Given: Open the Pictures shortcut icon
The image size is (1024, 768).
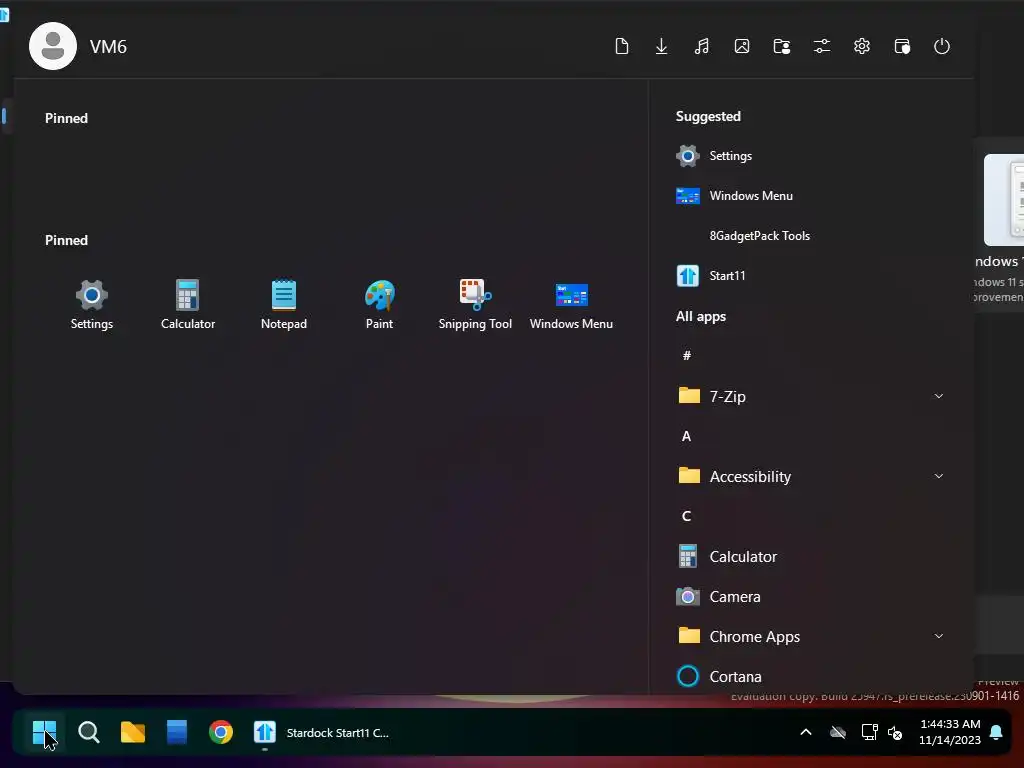Looking at the screenshot, I should 742,46.
